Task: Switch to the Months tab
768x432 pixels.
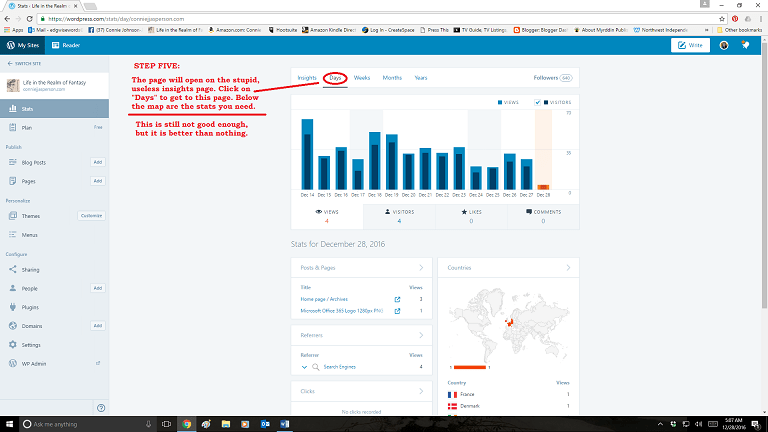Action: click(x=392, y=77)
